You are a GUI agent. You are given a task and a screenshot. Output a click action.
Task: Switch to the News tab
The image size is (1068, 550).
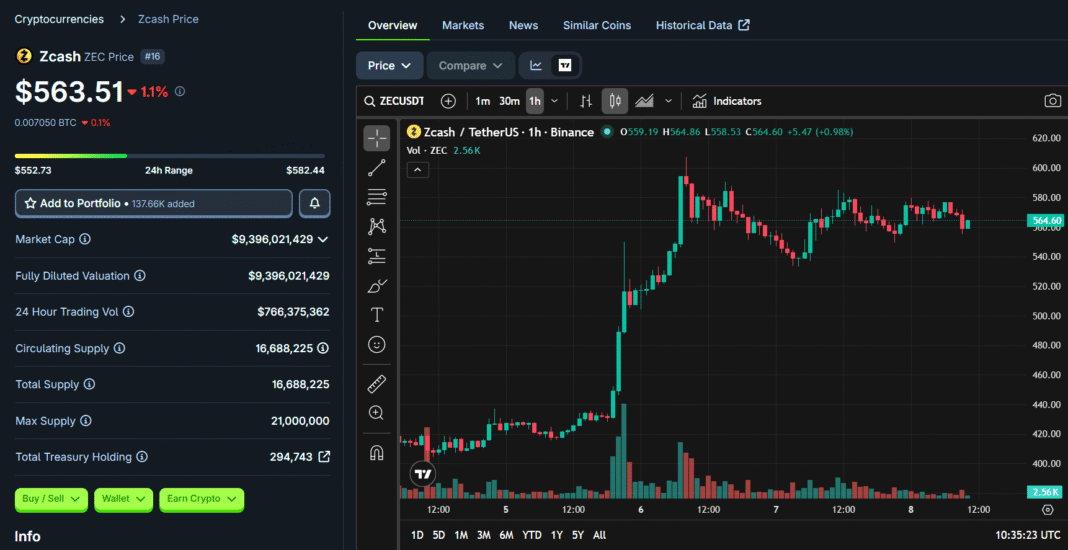[x=524, y=25]
